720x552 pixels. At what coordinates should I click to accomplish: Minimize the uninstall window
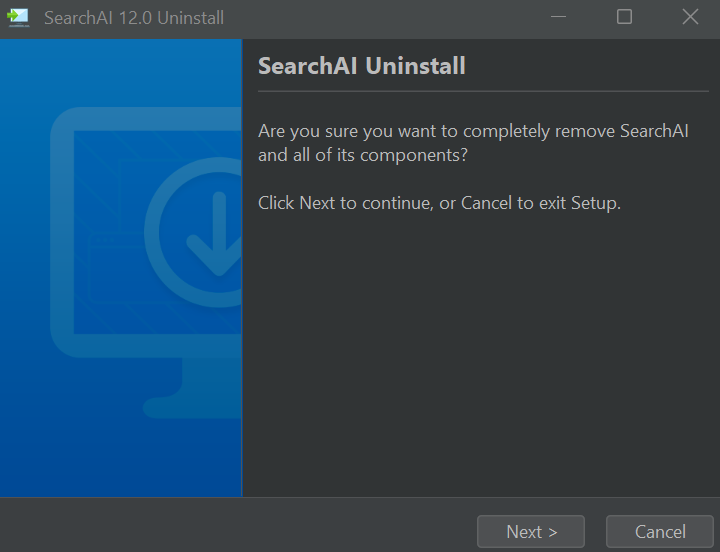(x=558, y=17)
